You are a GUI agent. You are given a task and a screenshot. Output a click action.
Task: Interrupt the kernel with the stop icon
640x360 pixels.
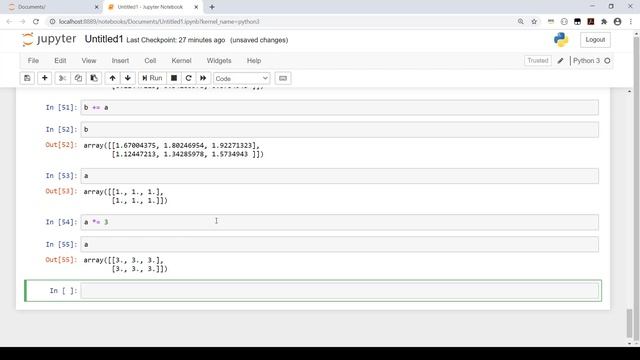pyautogui.click(x=174, y=78)
